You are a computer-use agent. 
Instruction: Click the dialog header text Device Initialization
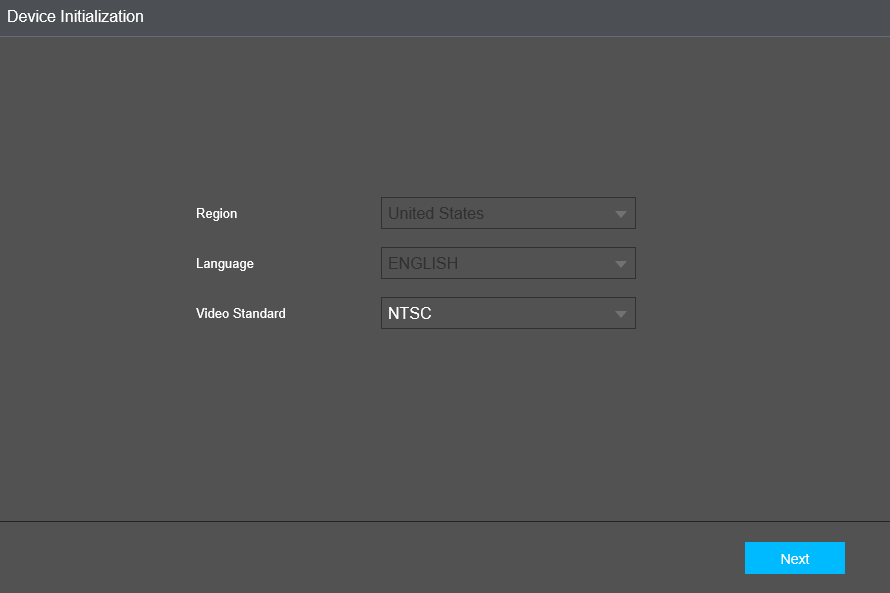click(x=78, y=16)
